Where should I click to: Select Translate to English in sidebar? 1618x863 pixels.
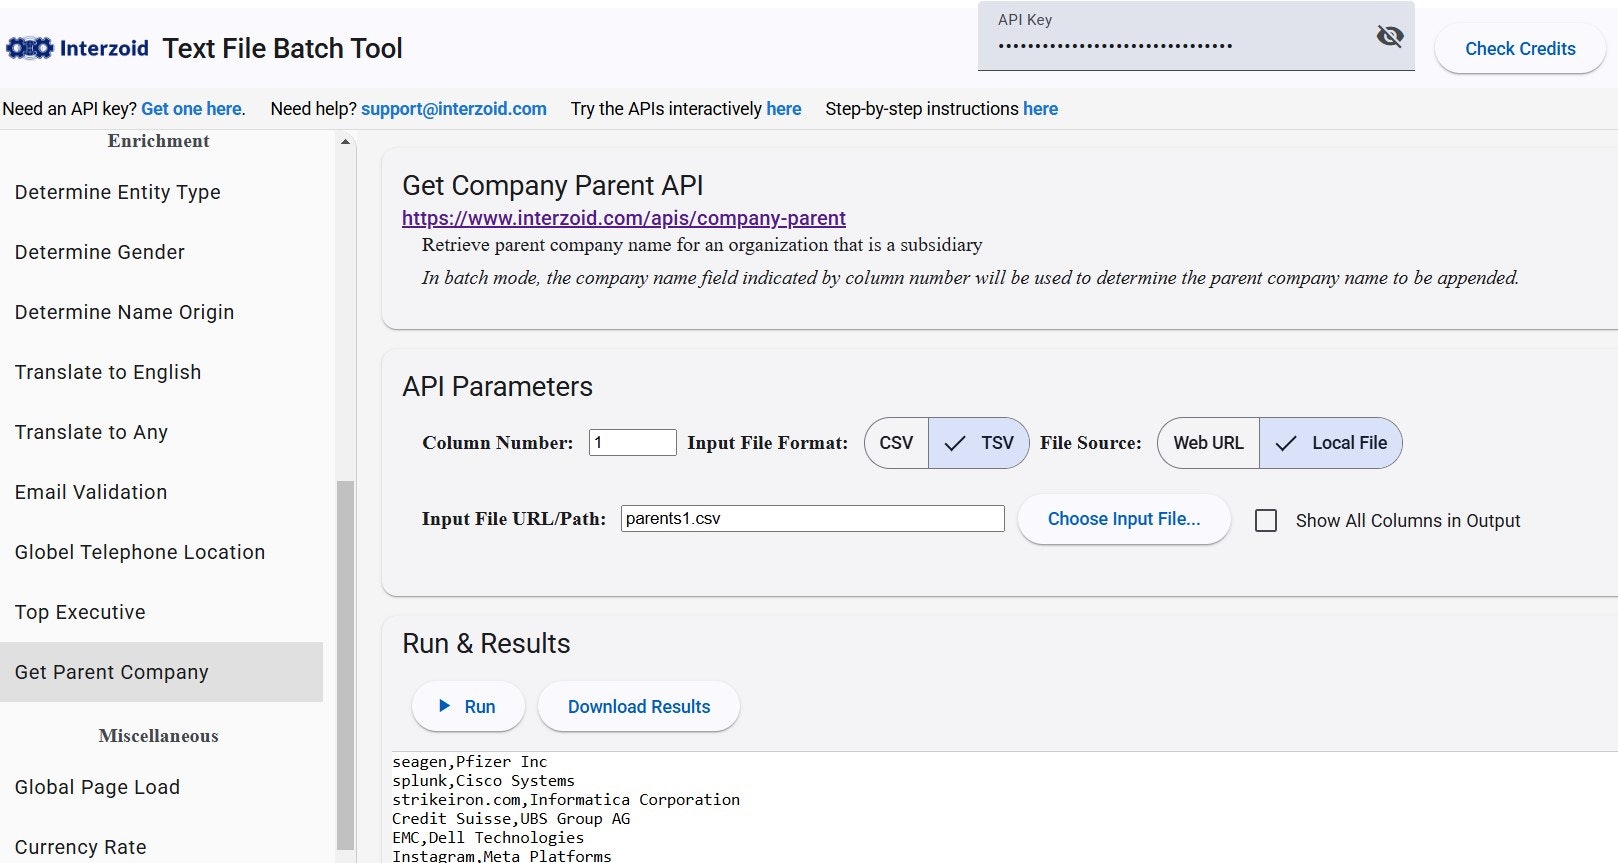(x=161, y=372)
